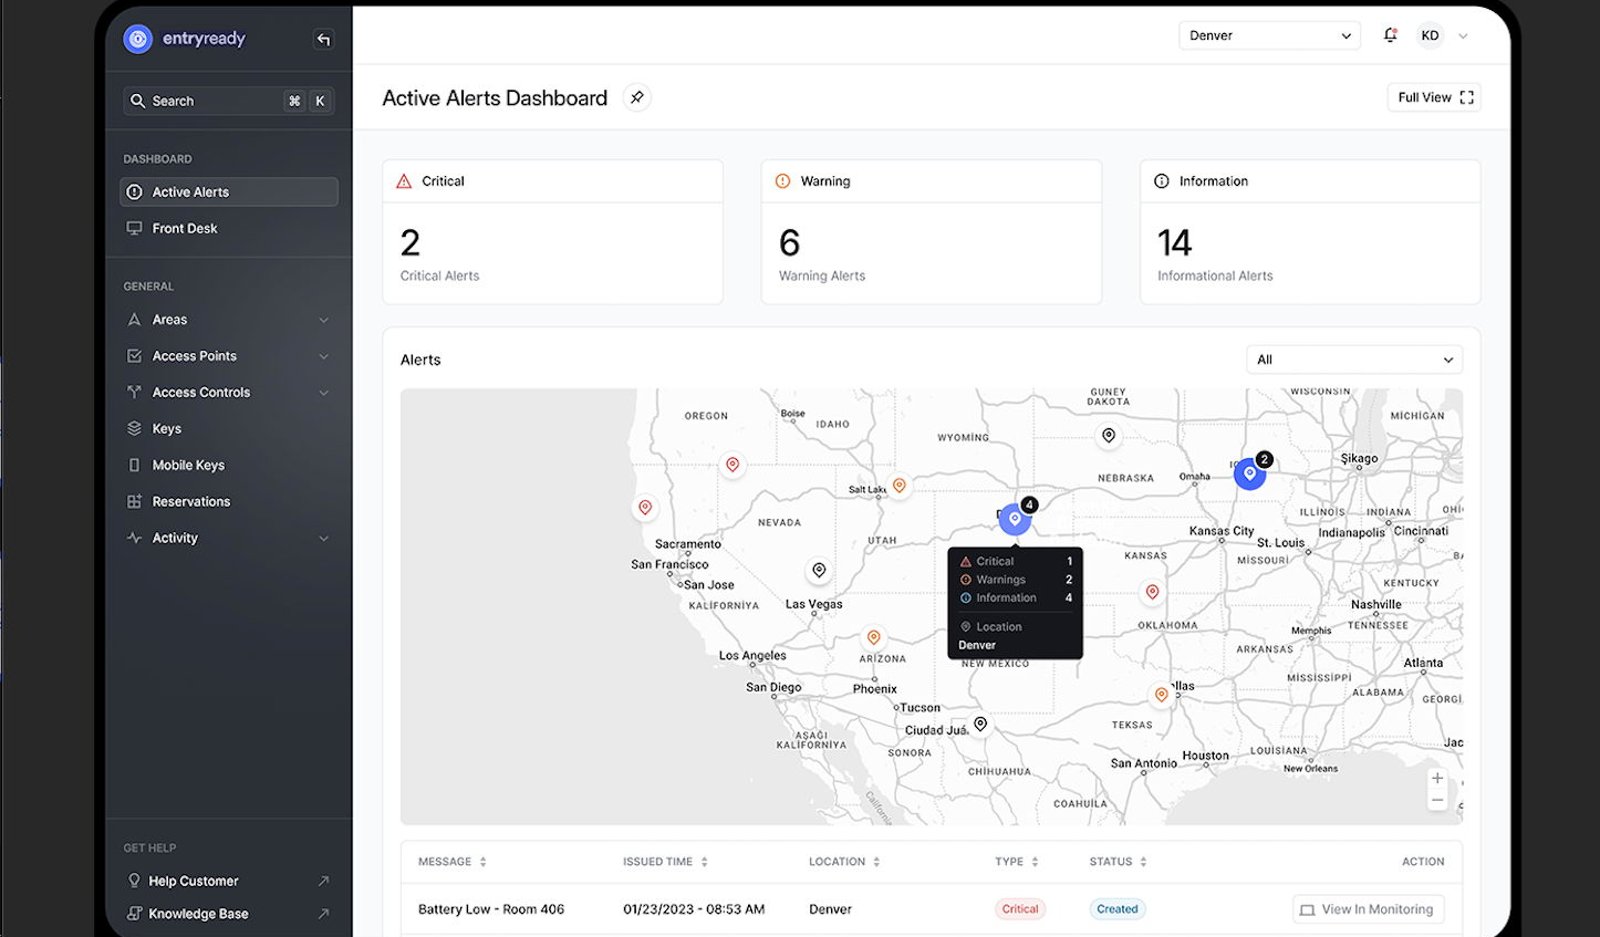This screenshot has height=937, width=1600.
Task: Zoom out the map with minus button
Action: 1437,800
